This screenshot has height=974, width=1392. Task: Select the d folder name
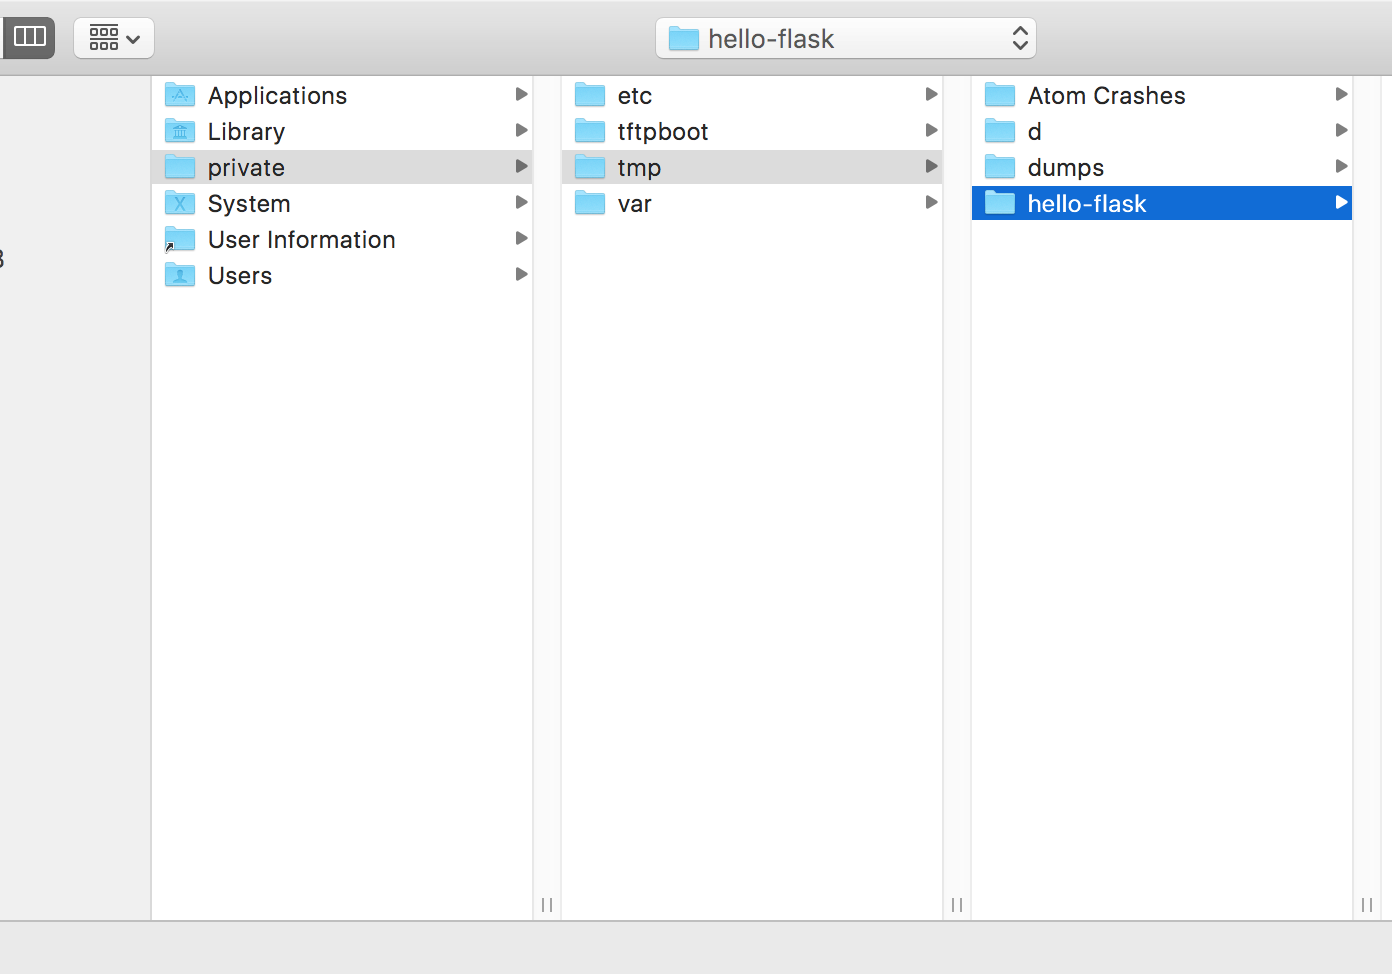pyautogui.click(x=1035, y=132)
